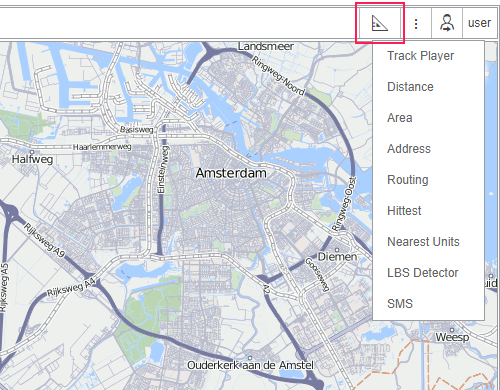
Task: Choose Distance measurement tool
Action: click(x=410, y=87)
